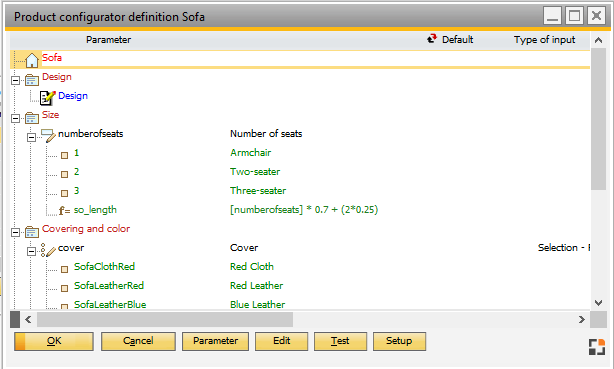Viewport: 614px width, 369px height.
Task: Click the Three-seater description text
Action: (258, 191)
